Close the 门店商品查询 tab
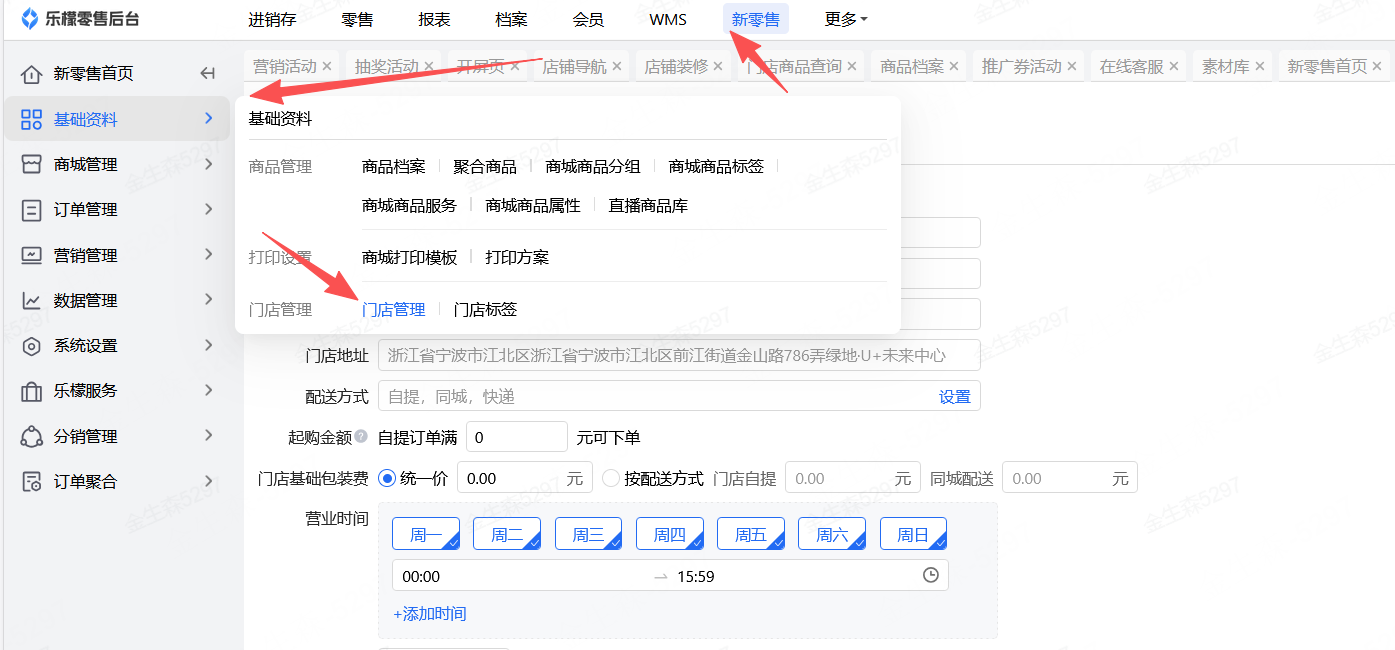The width and height of the screenshot is (1395, 650). (852, 67)
